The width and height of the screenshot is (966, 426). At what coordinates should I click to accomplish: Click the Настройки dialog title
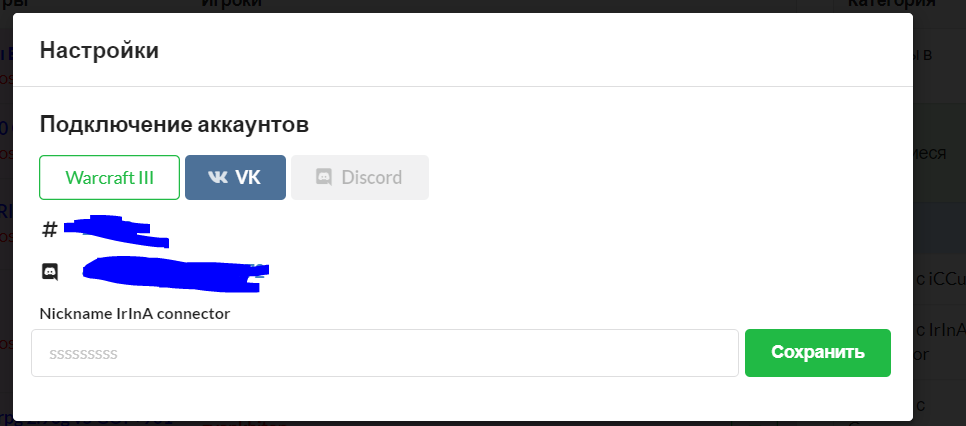click(x=99, y=50)
